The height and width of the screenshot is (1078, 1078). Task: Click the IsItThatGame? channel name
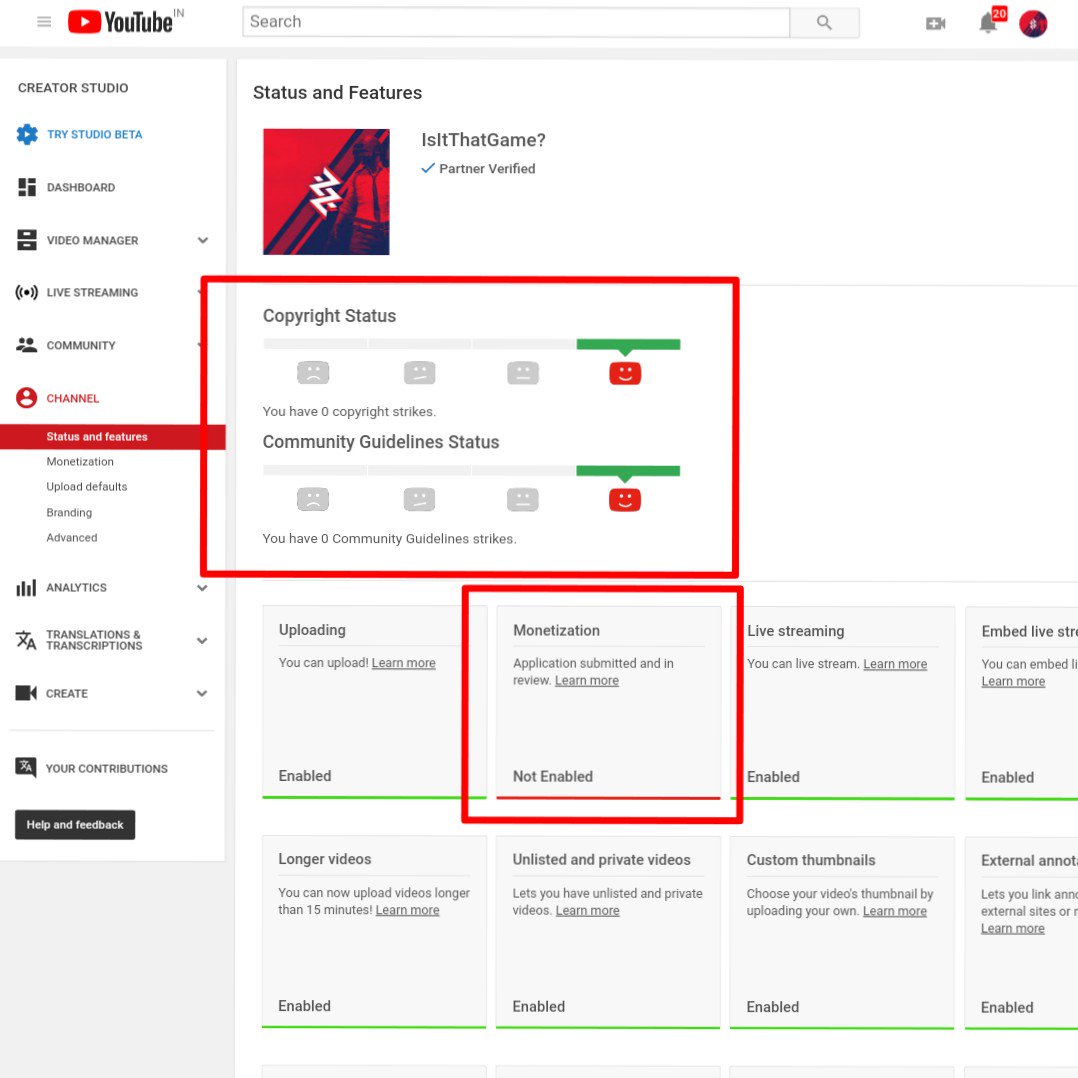click(483, 140)
